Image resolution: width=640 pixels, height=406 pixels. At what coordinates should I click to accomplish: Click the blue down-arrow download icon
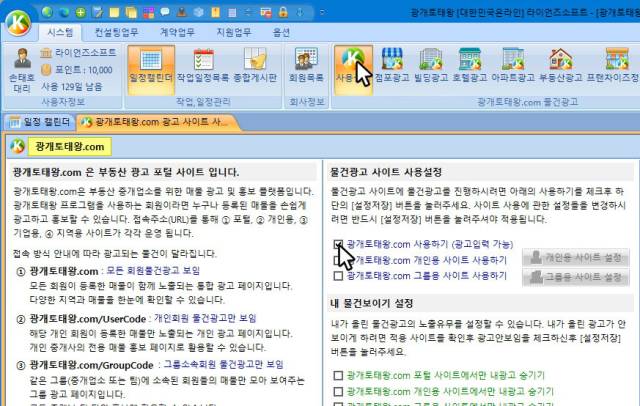coord(300,12)
